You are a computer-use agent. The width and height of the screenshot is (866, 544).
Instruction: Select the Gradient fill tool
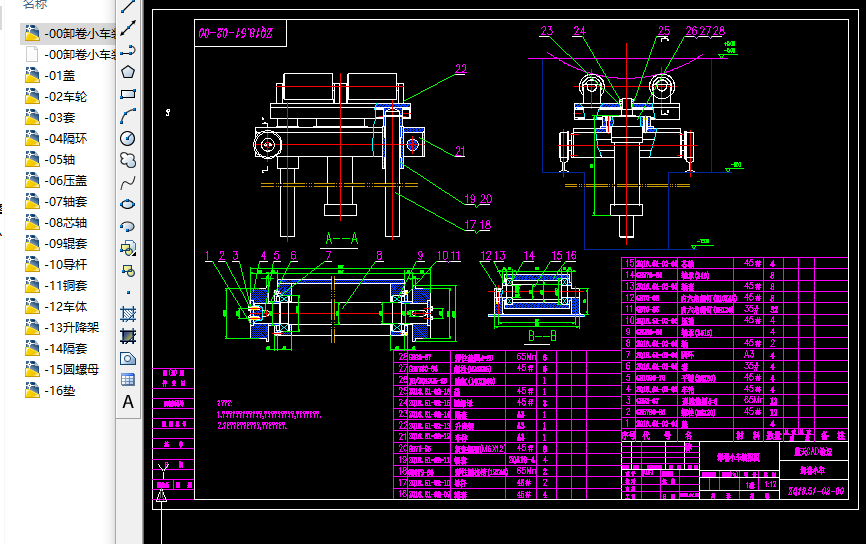[x=128, y=336]
